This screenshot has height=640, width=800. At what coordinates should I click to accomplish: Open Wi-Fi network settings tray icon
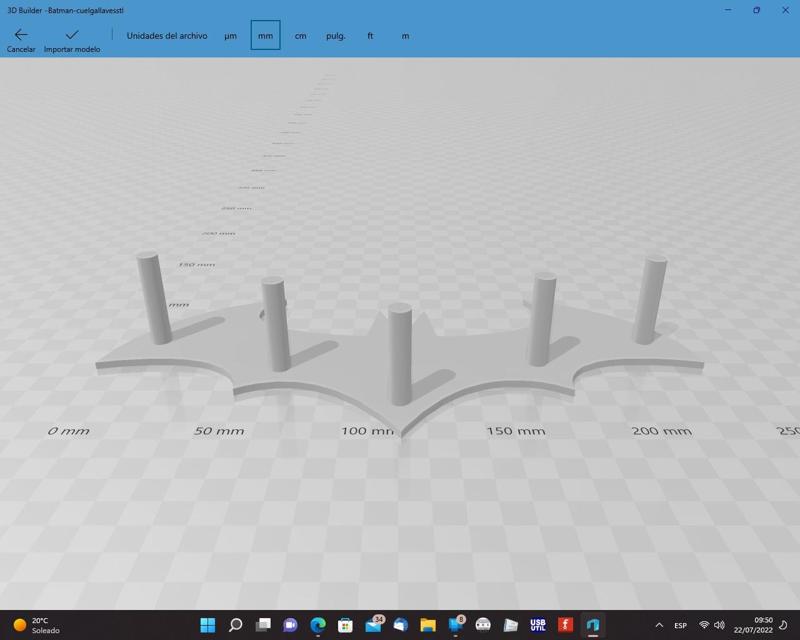[x=704, y=625]
